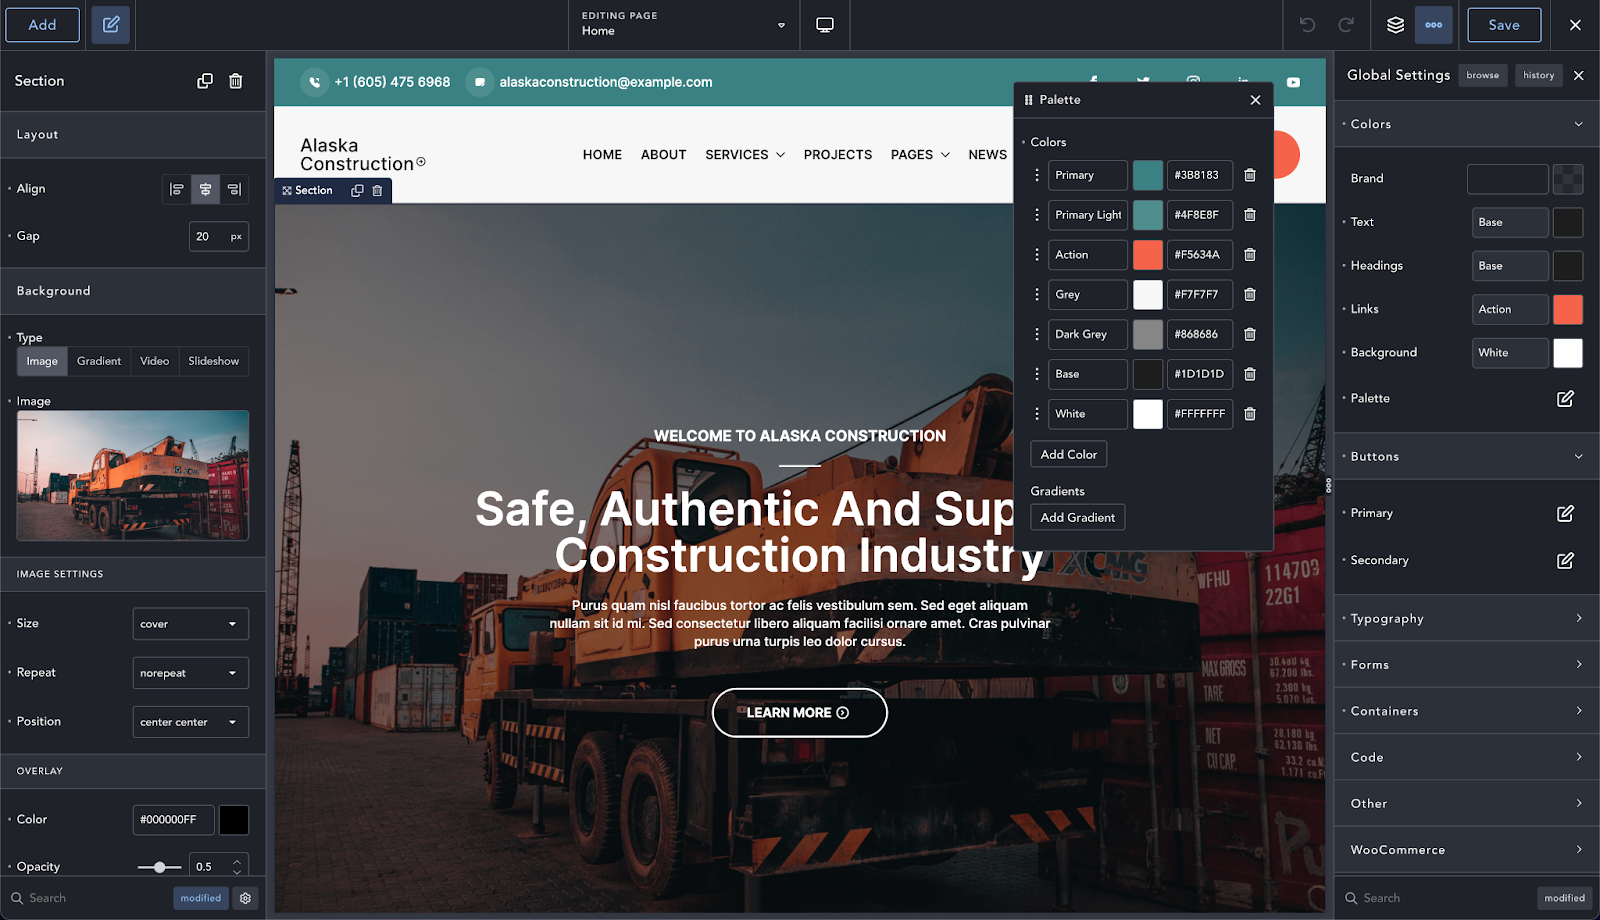1600x920 pixels.
Task: Click the background image thumbnail
Action: tap(133, 476)
